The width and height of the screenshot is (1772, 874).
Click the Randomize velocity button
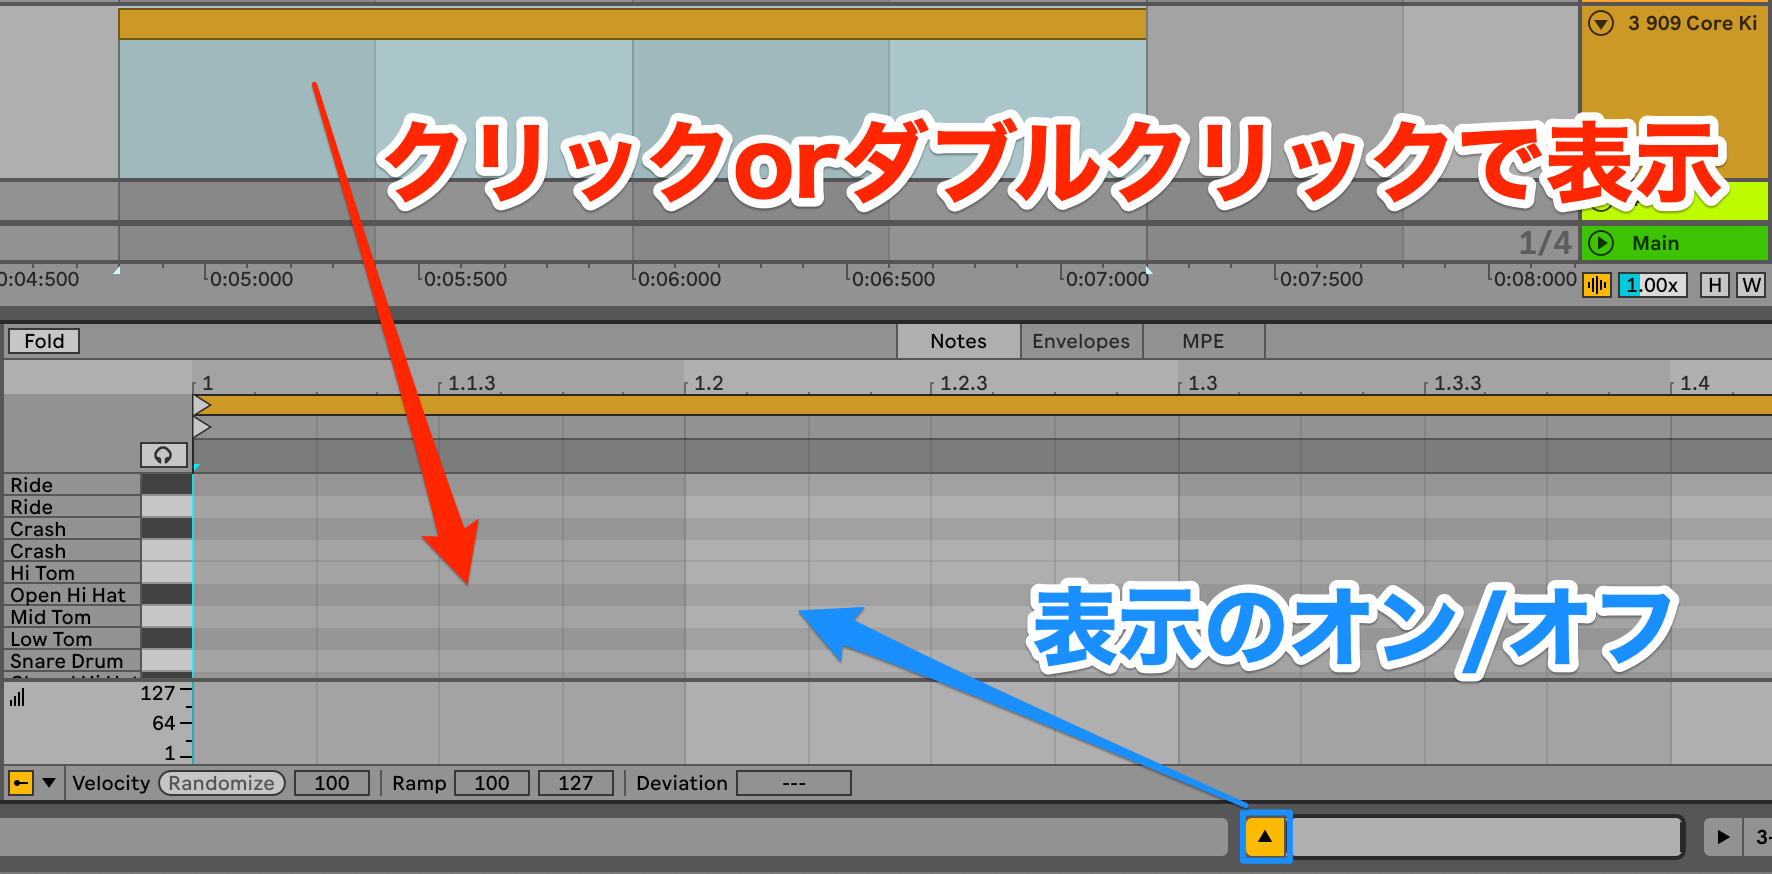click(222, 783)
